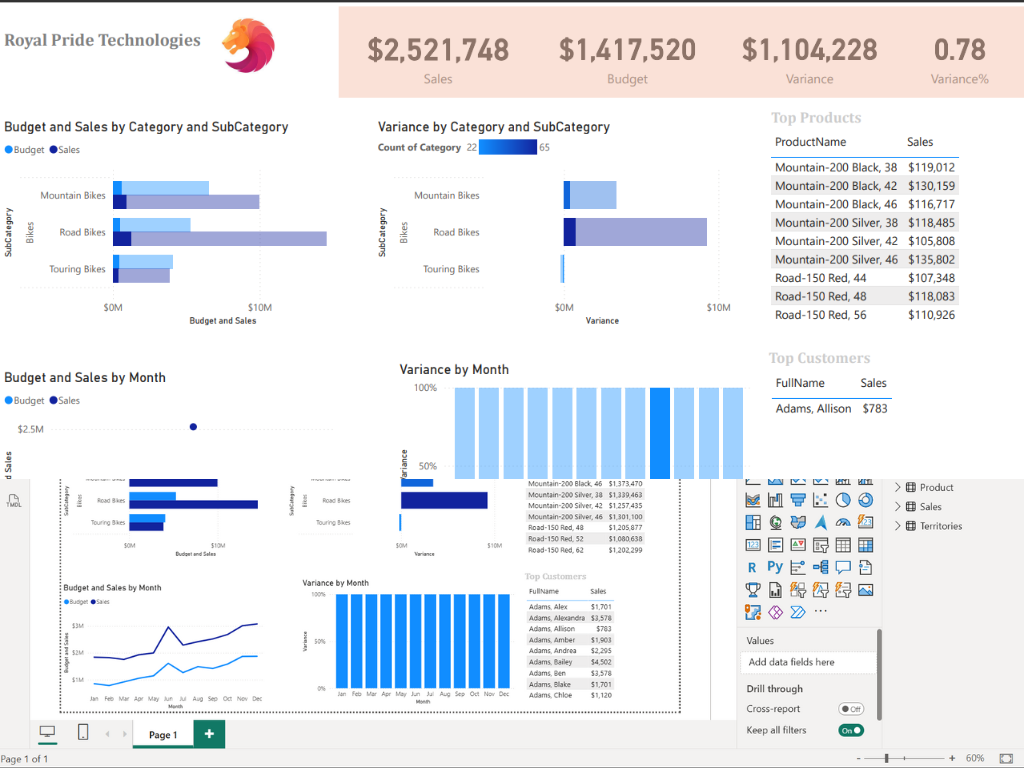Select the Q&A speech bubble visual

pos(843,568)
